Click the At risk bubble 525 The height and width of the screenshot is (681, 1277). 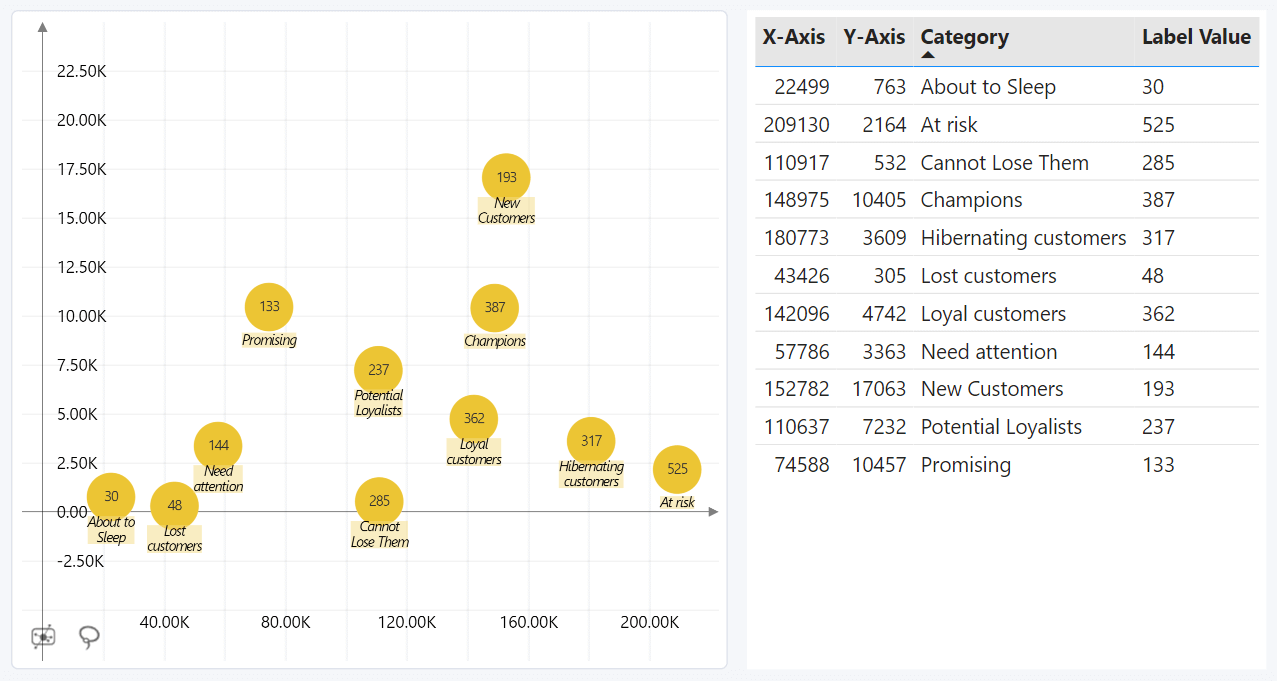[677, 469]
